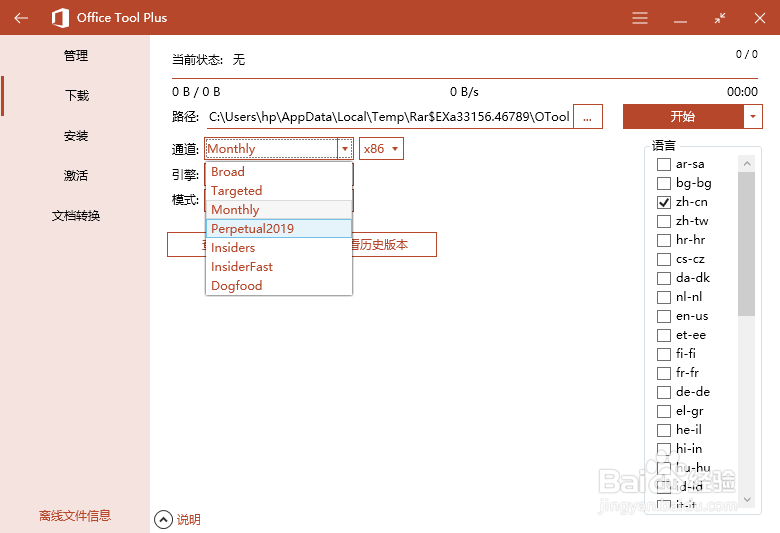Tick the el-gr language checkbox

click(664, 412)
